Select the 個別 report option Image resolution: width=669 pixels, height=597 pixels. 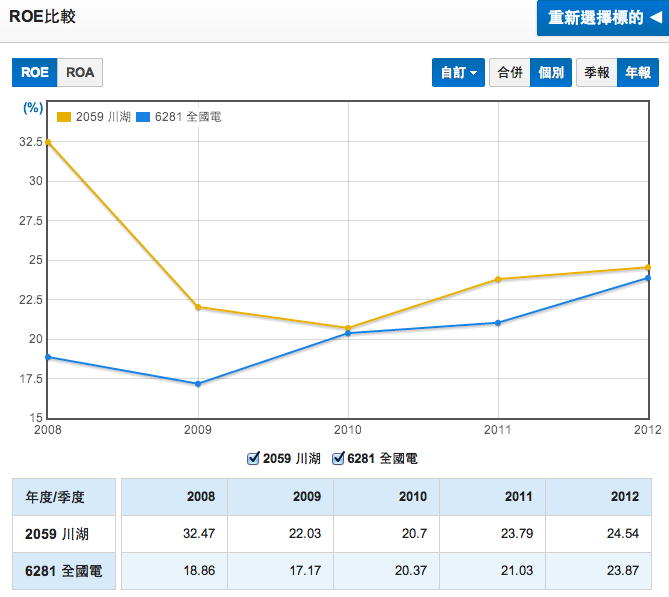point(551,72)
